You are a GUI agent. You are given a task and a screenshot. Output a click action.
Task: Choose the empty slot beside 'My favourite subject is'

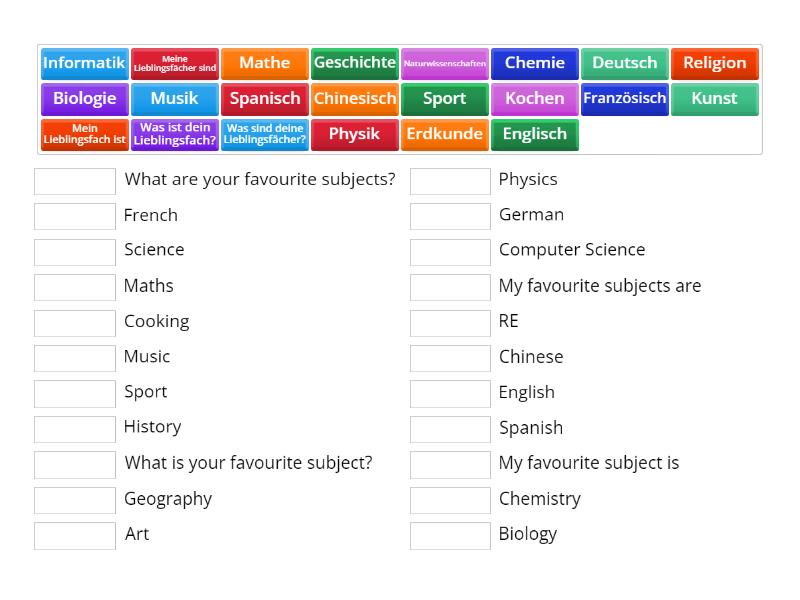point(450,464)
